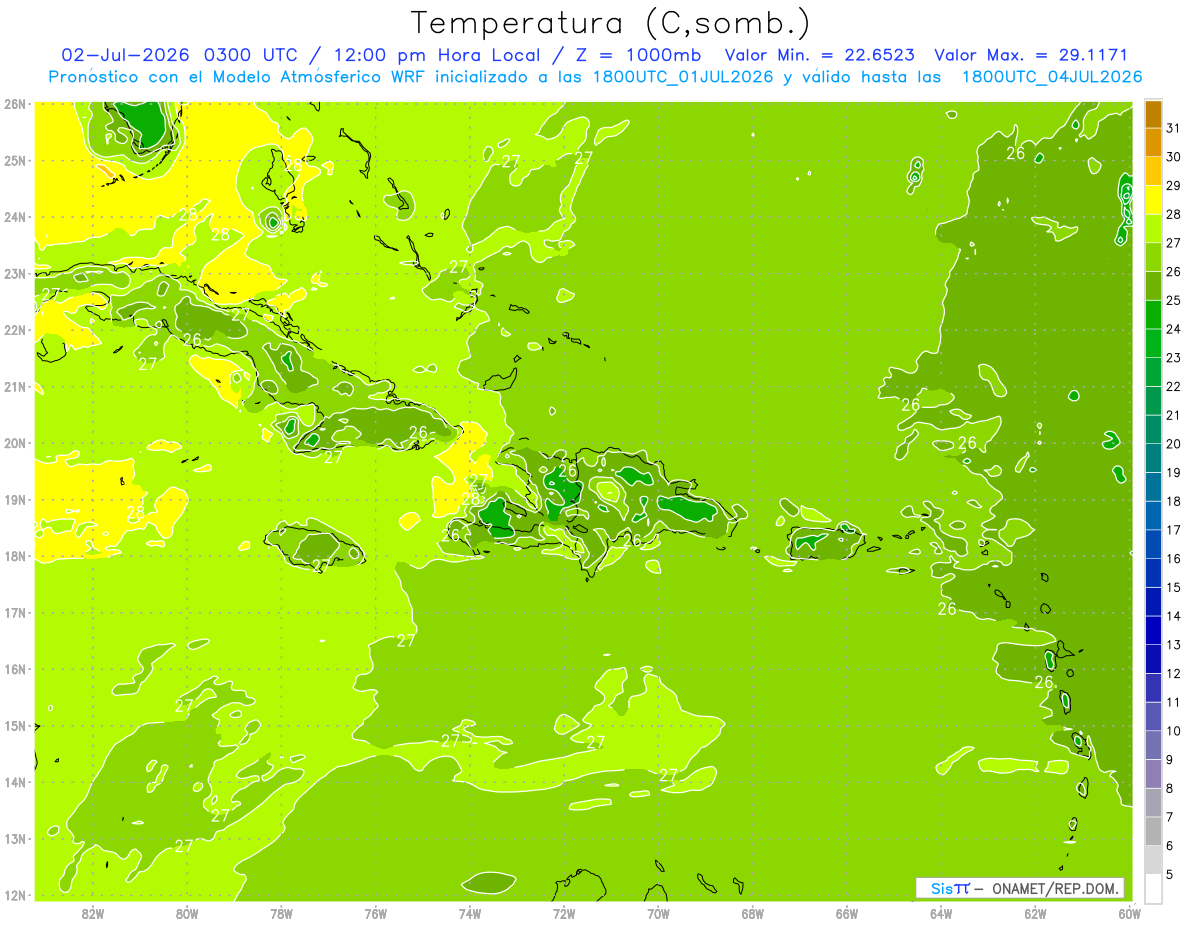Click the 14N latitude axis label
This screenshot has height=927, width=1200.
point(14,782)
